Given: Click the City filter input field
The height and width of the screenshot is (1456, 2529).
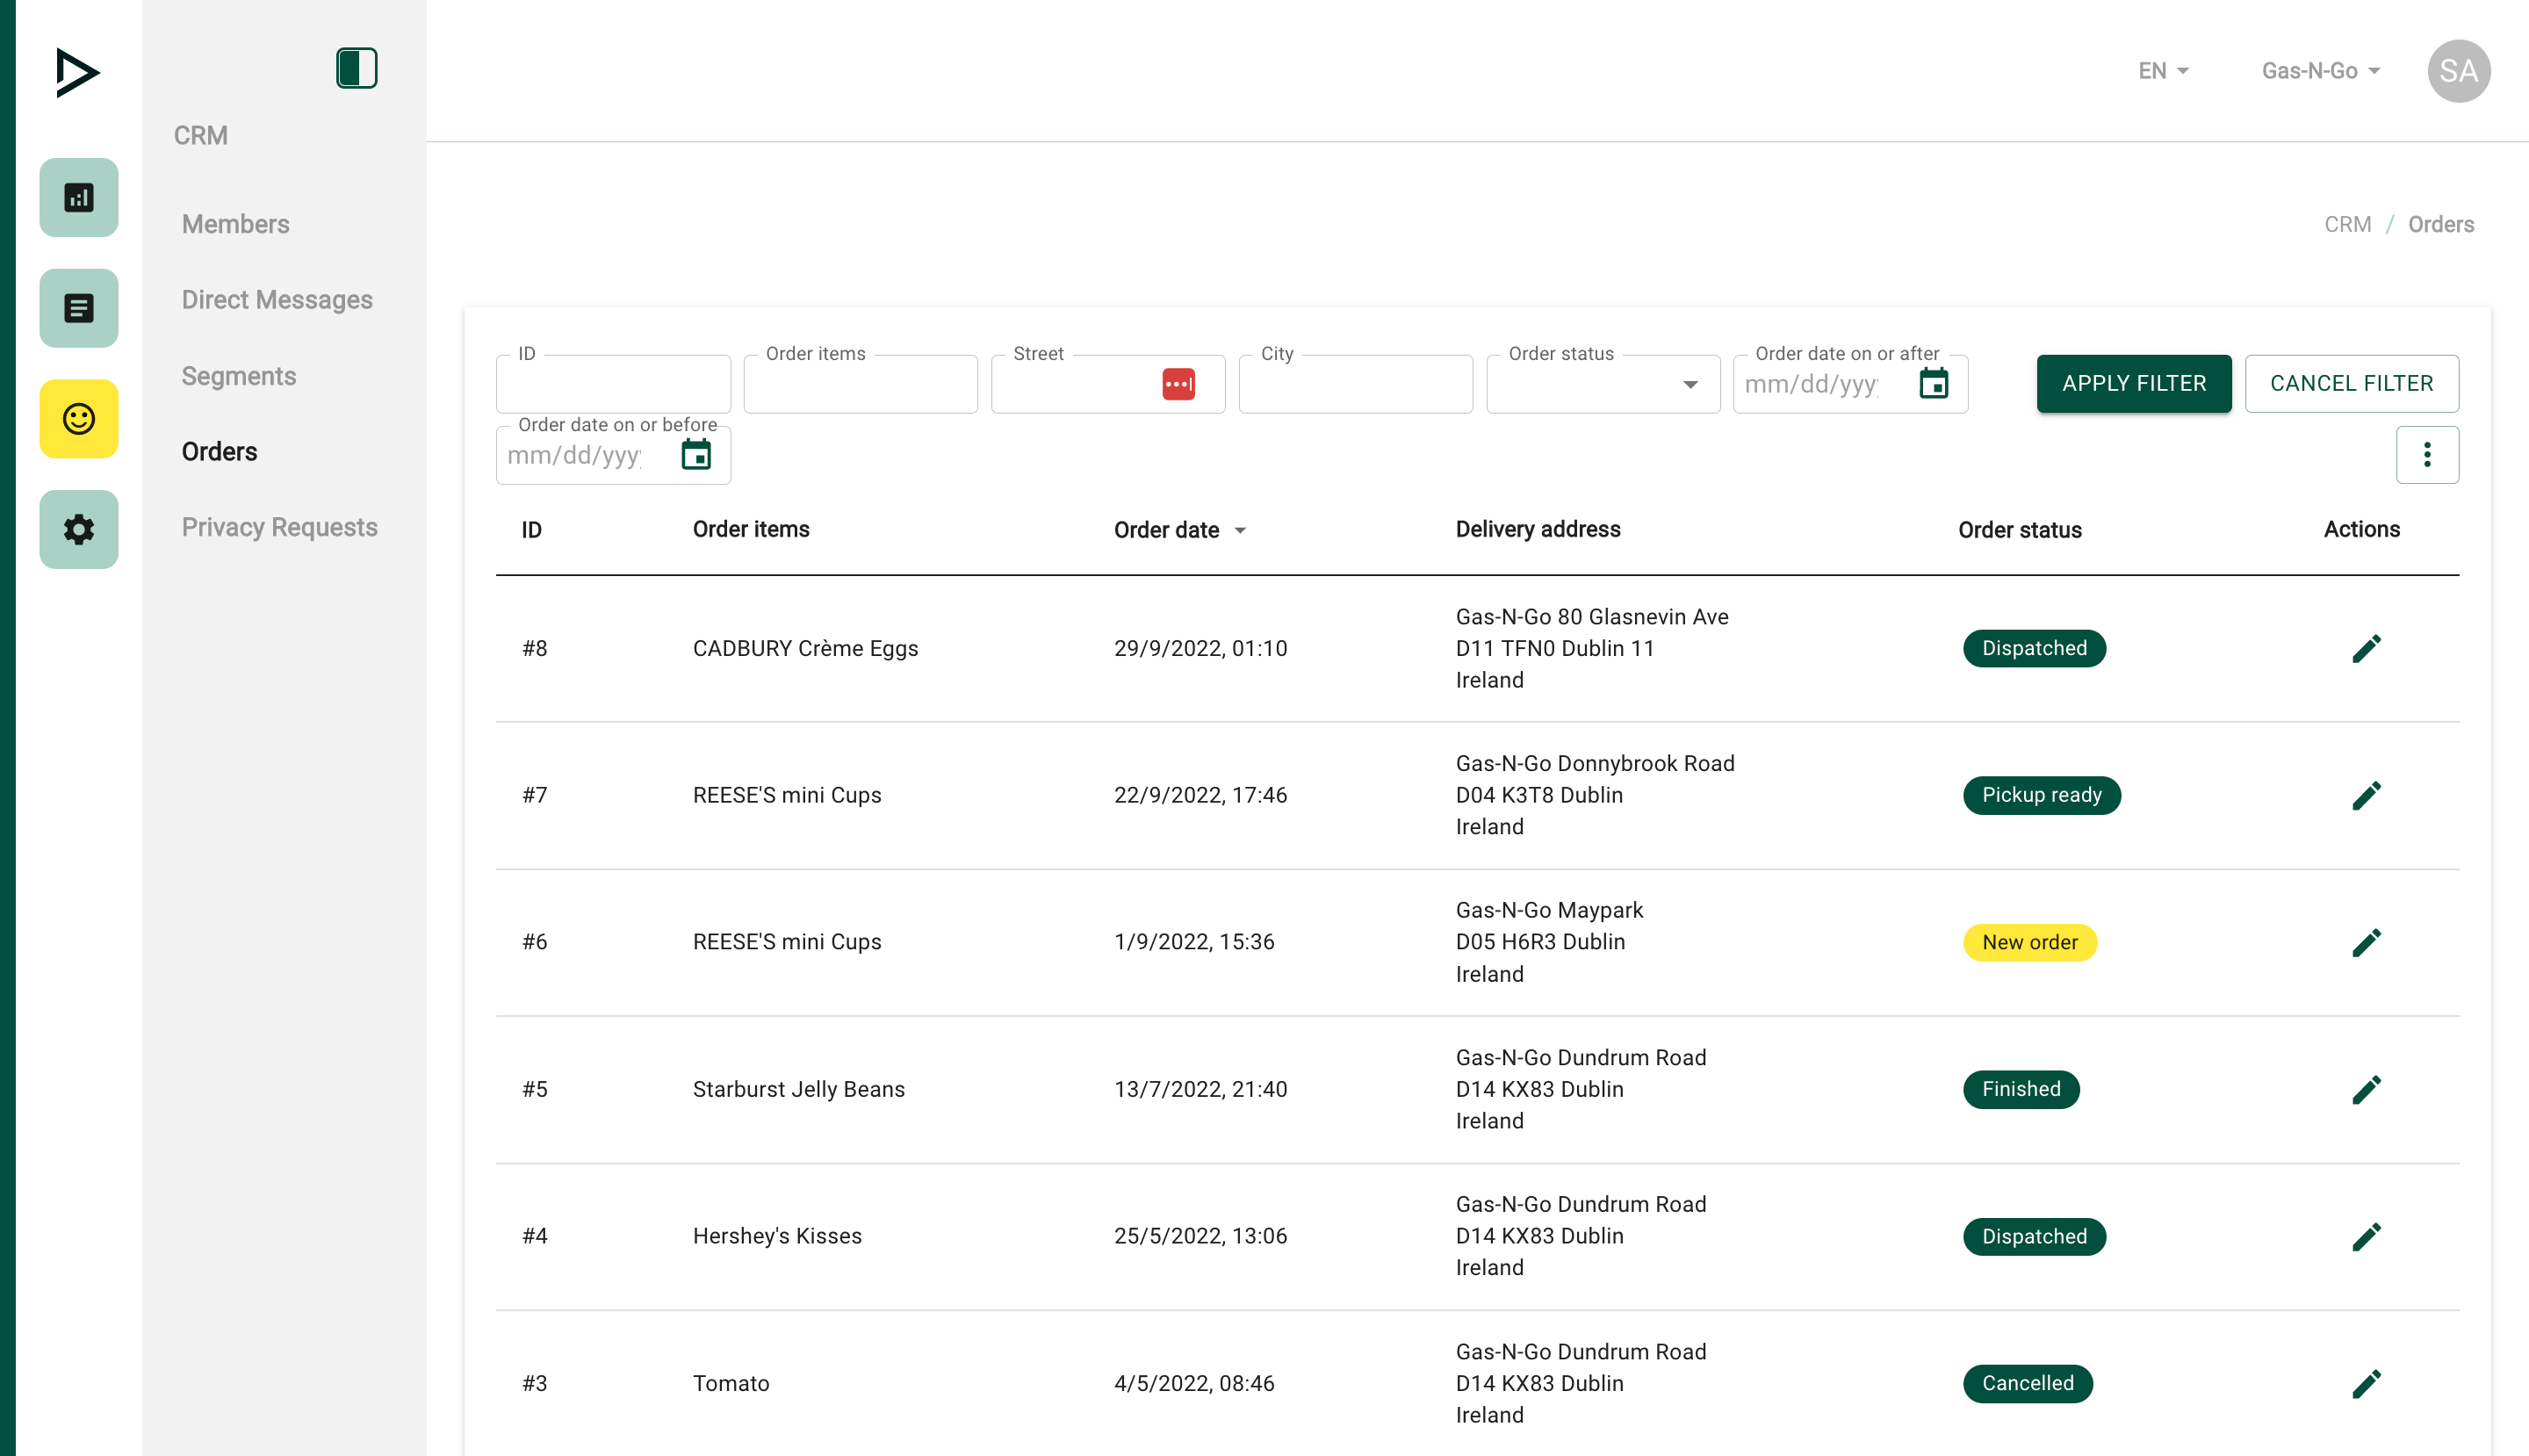Looking at the screenshot, I should [x=1354, y=385].
